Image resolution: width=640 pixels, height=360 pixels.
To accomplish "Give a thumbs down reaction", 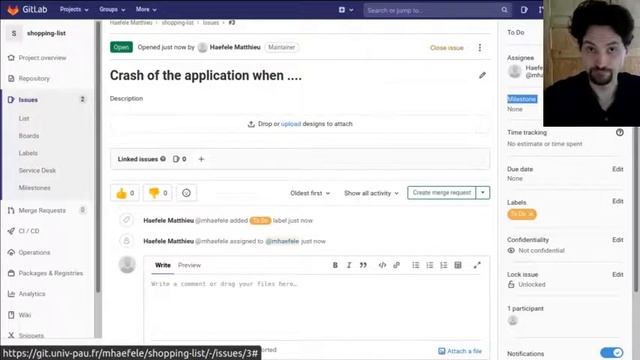I will pos(158,193).
